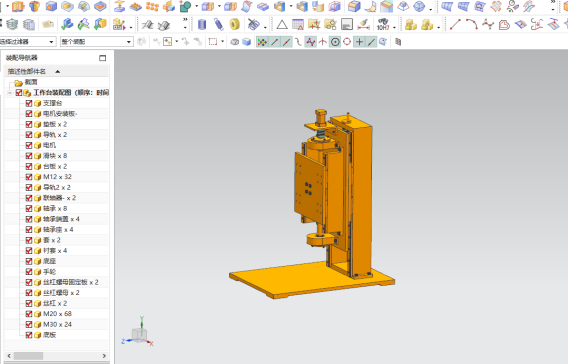Click the blue shaded cube icon in selection bar

tap(247, 42)
